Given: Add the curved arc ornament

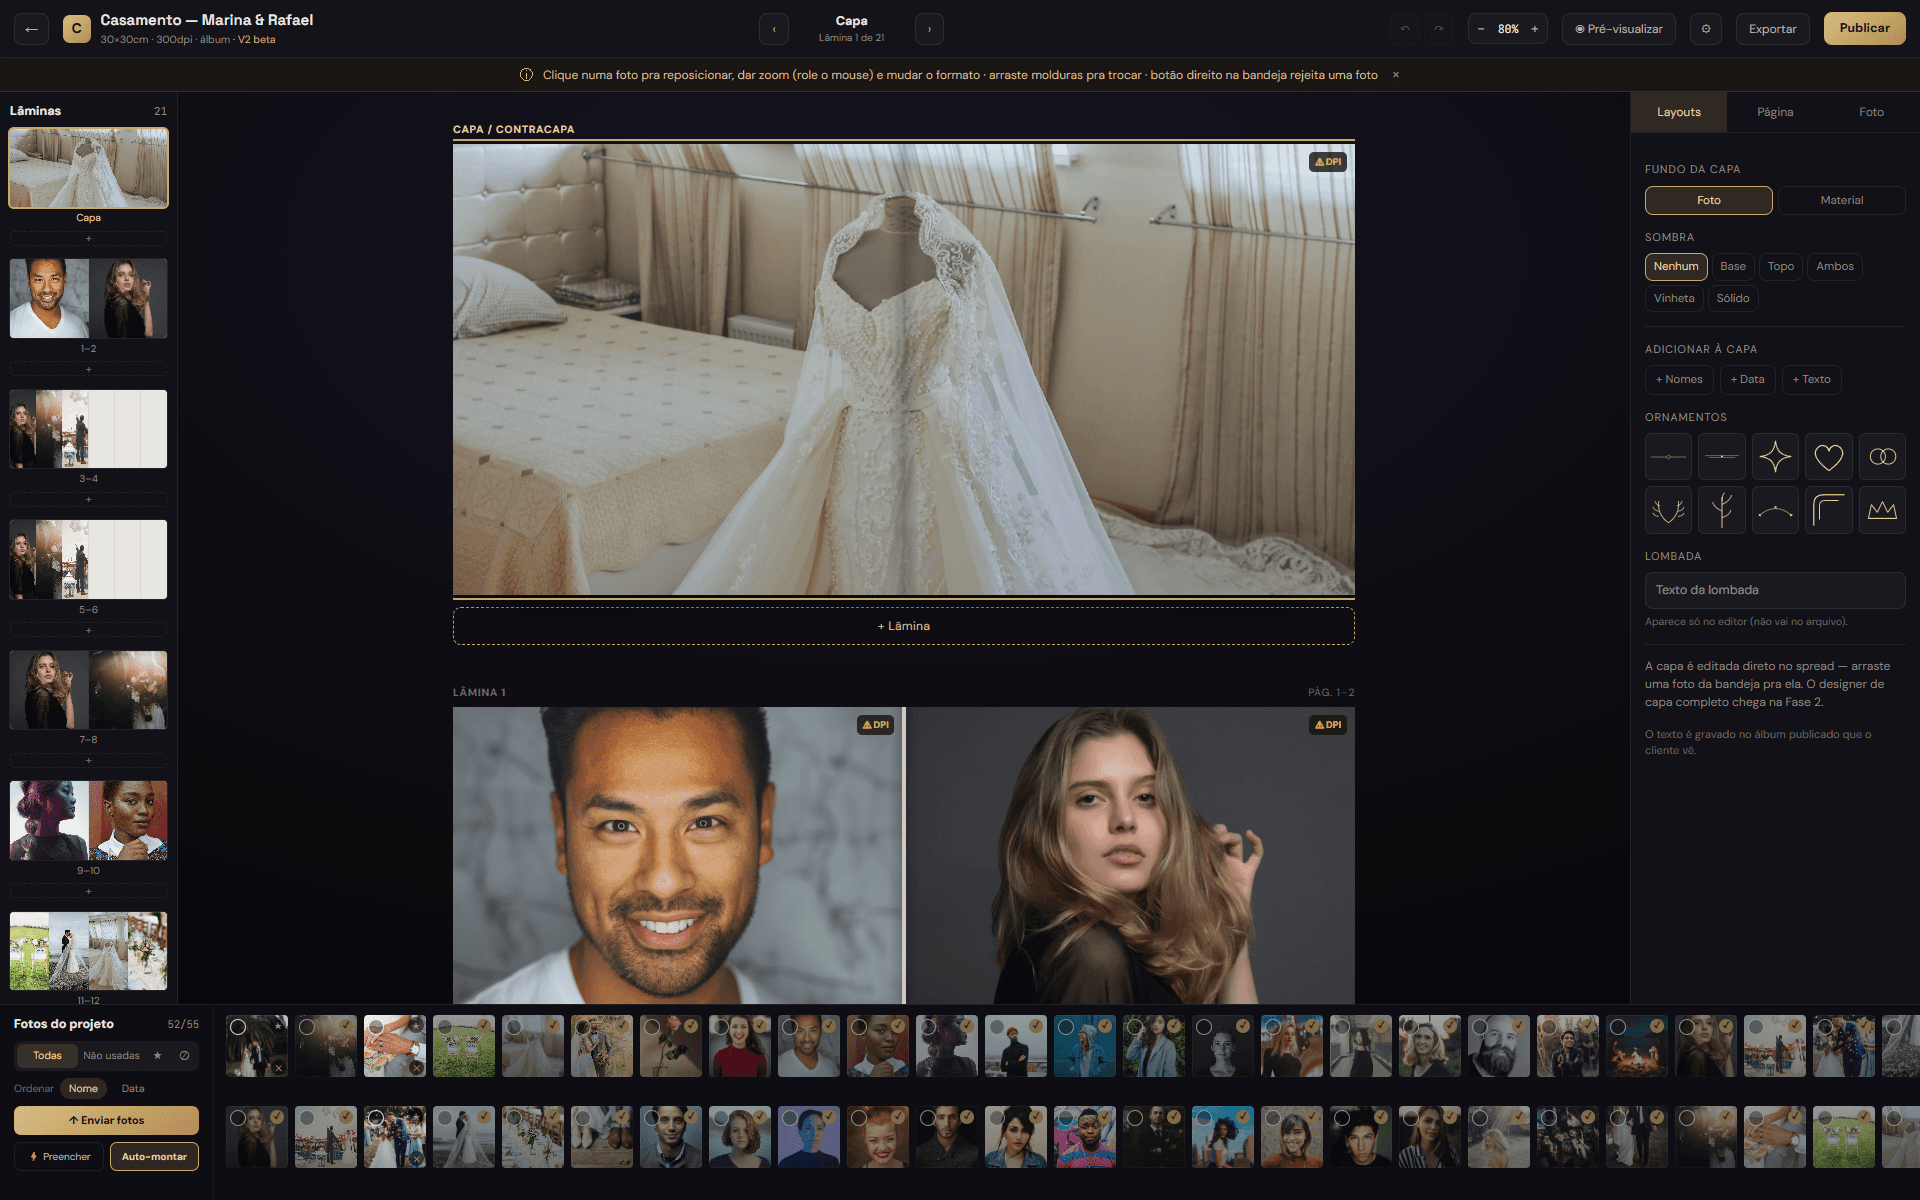Looking at the screenshot, I should [x=1775, y=510].
